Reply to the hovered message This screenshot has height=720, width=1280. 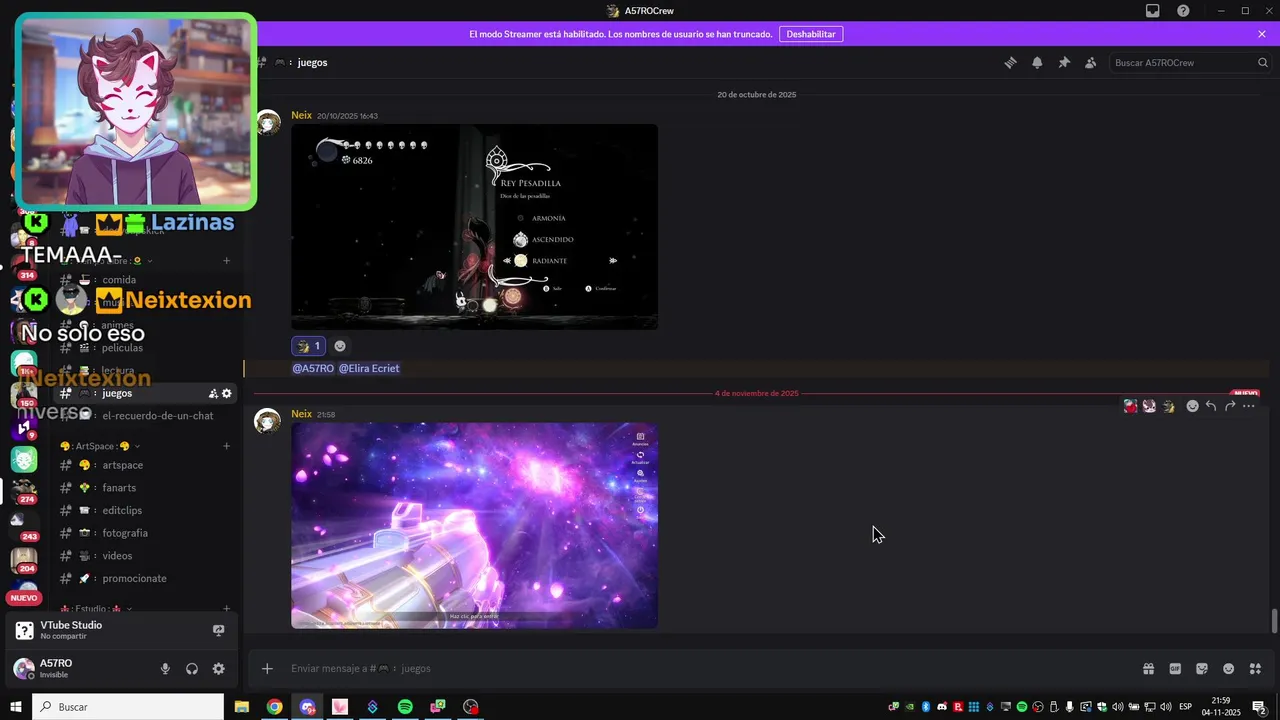[1211, 406]
